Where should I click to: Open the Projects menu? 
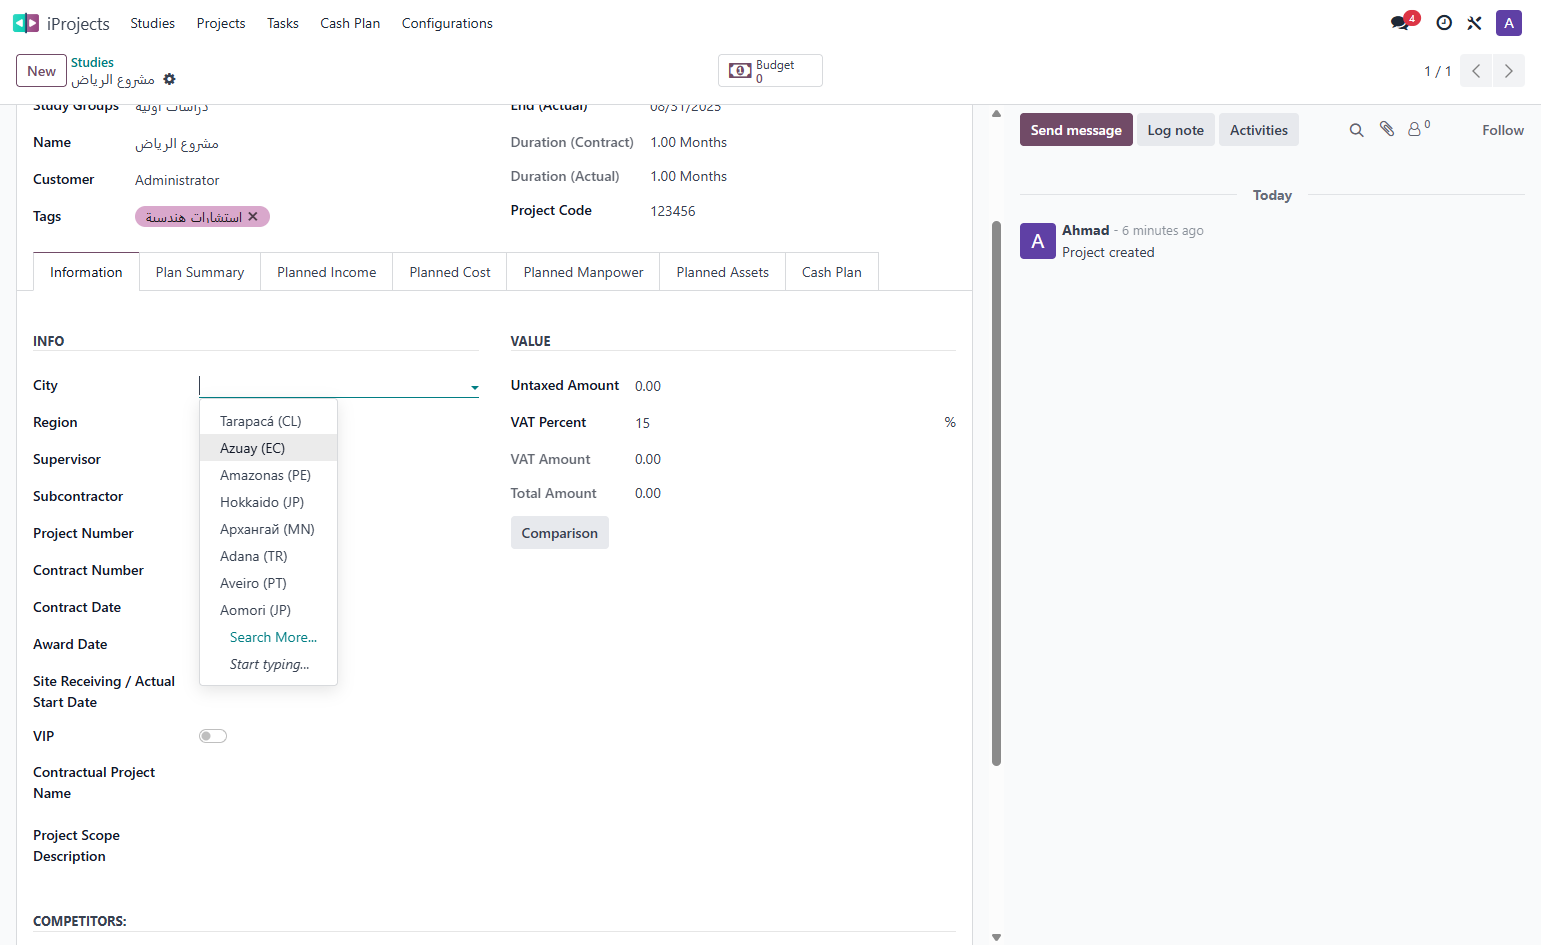[x=221, y=23]
